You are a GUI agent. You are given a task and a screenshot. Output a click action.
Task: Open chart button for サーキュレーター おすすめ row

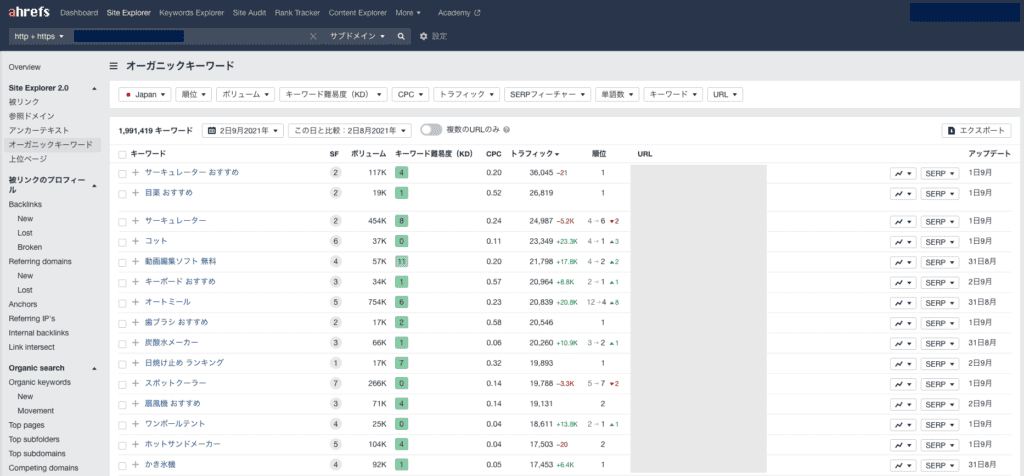(903, 174)
